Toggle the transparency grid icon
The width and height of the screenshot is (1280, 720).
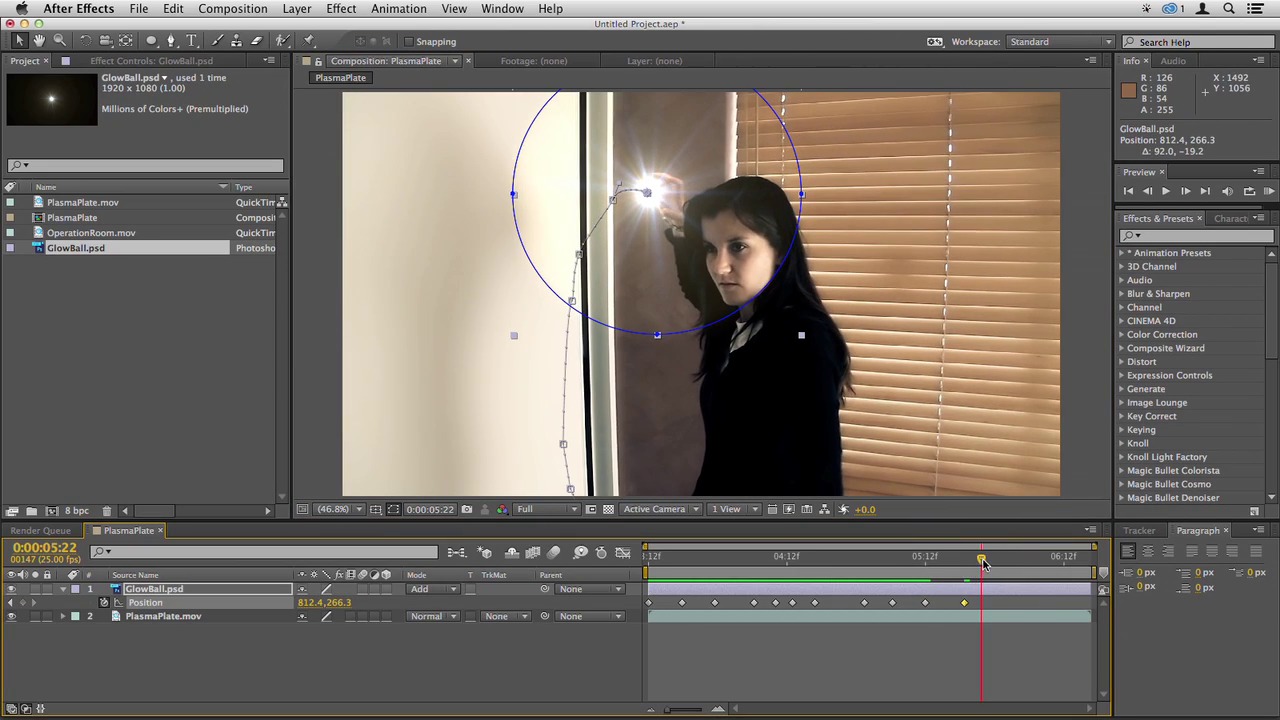pos(608,510)
